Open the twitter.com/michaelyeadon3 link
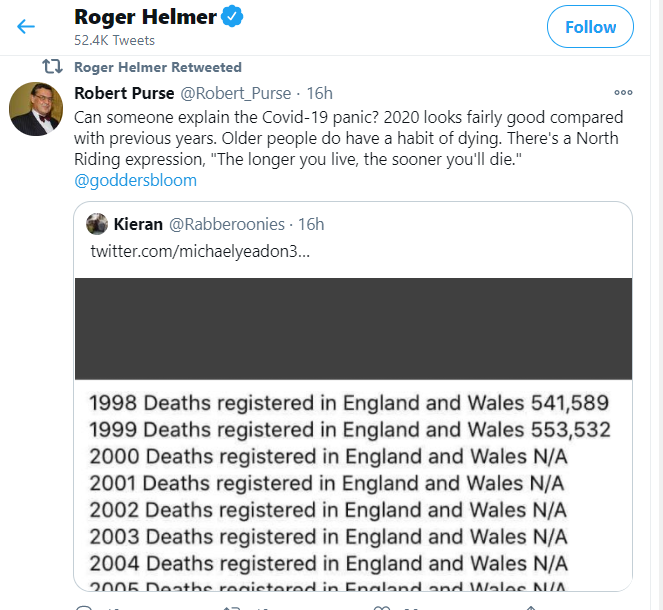663x610 pixels. (200, 249)
